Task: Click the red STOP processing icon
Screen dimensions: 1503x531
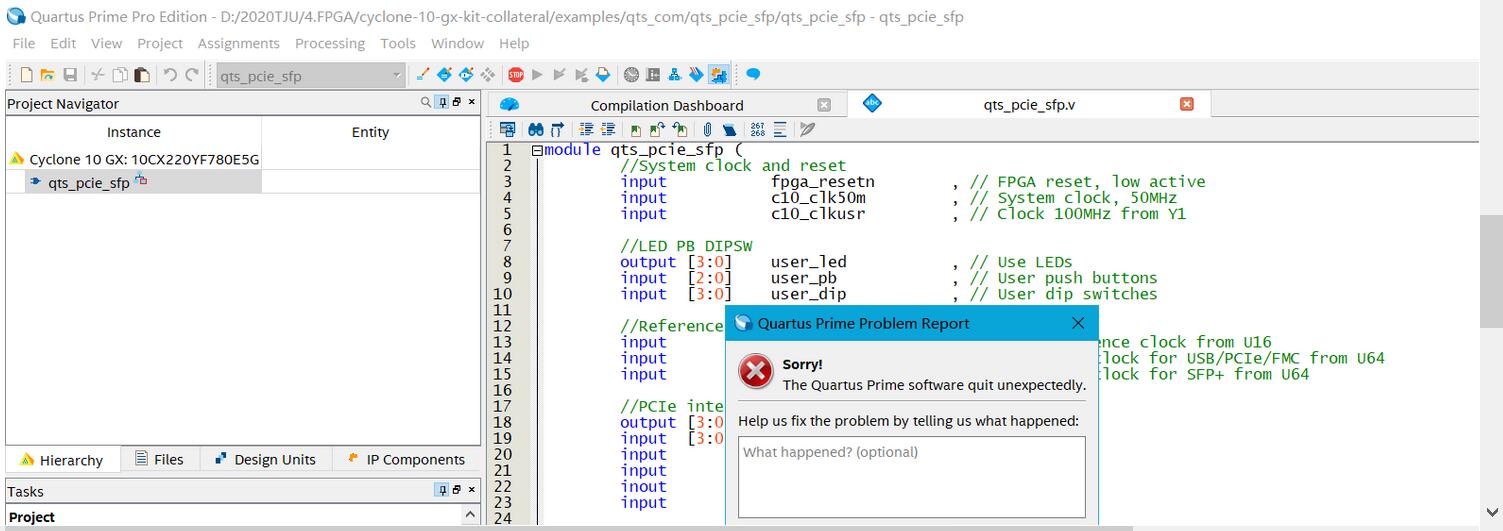Action: [x=515, y=75]
